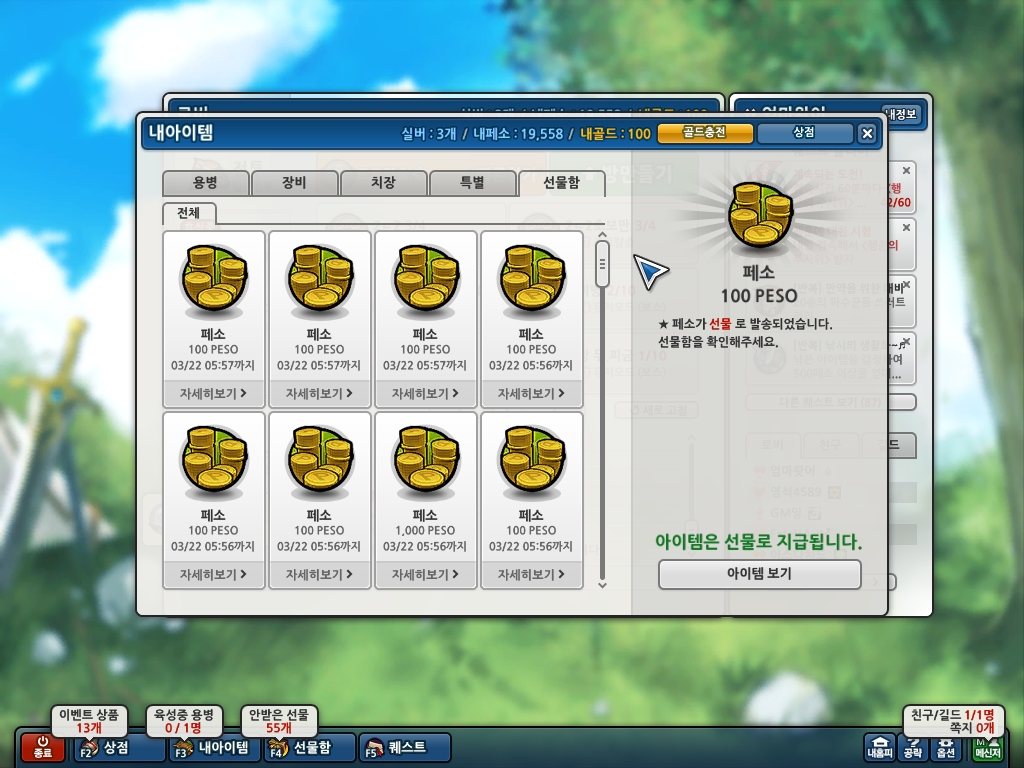Select the 특별 tab
Viewport: 1024px width, 768px height.
(x=472, y=183)
